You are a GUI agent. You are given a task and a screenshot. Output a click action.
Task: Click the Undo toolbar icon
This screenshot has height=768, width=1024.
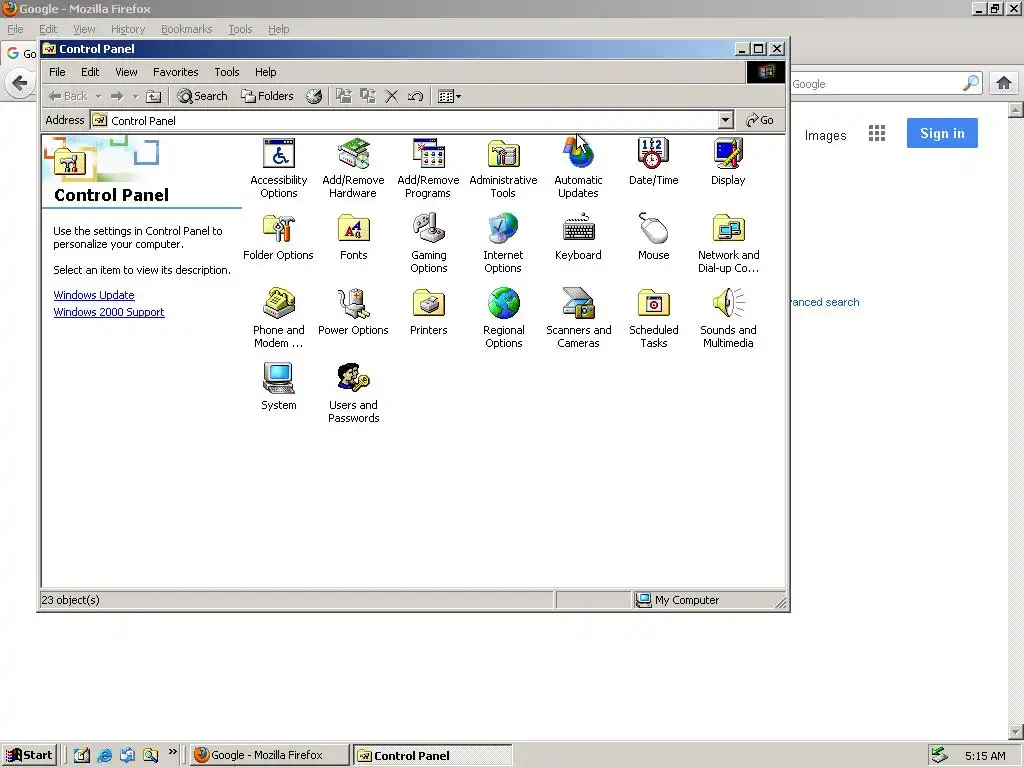415,96
